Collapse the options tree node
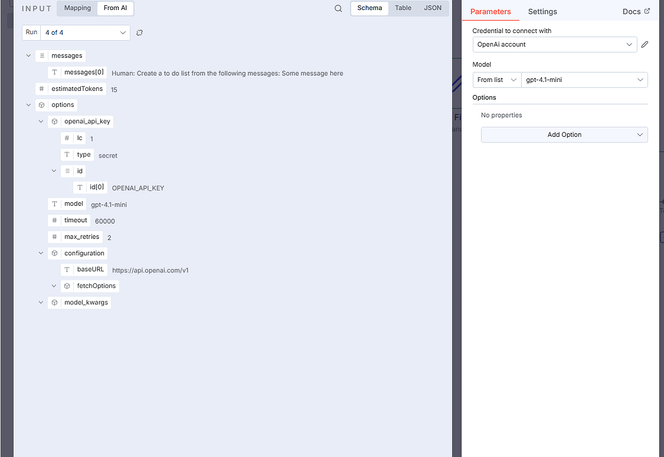Screen dimensions: 664x457 pos(28,104)
